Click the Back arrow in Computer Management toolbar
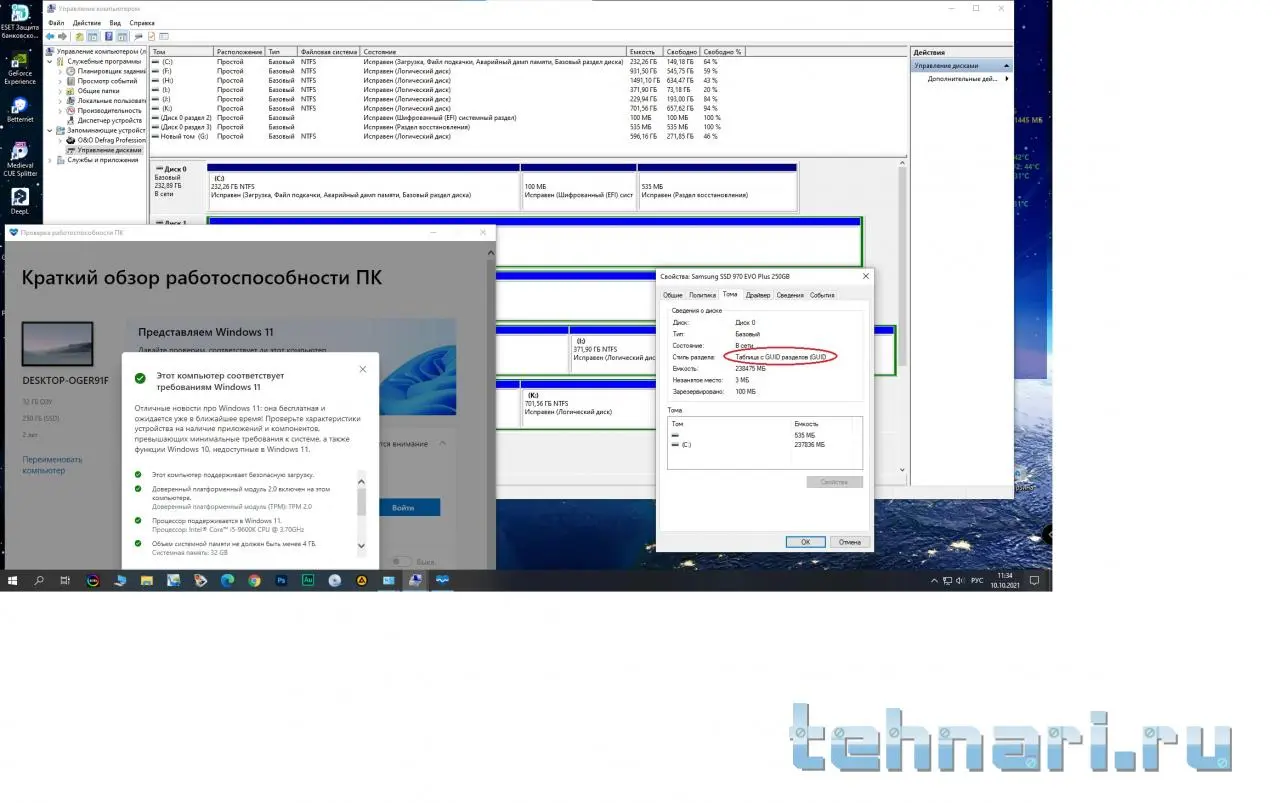The image size is (1280, 803). pyautogui.click(x=50, y=37)
